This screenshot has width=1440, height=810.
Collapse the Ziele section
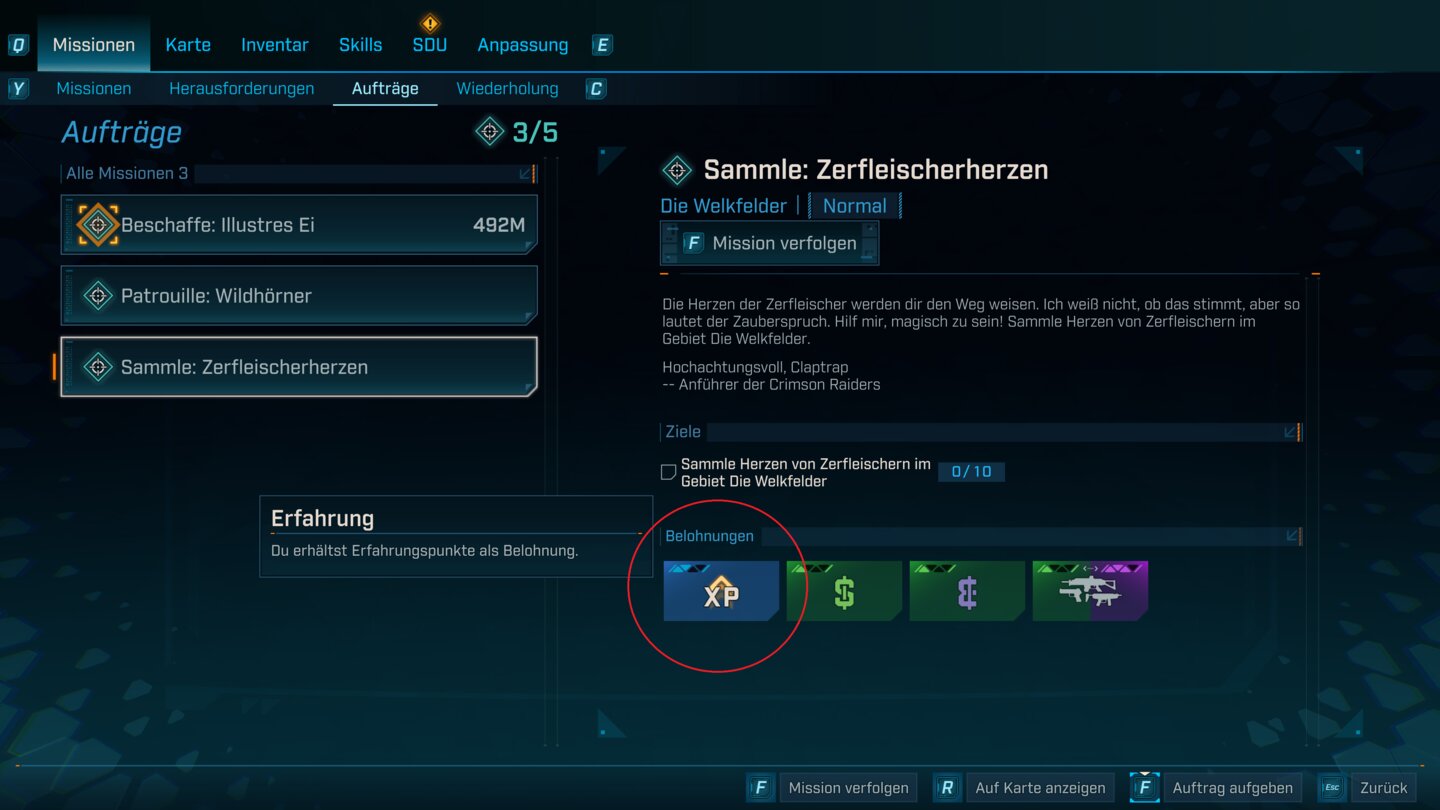pyautogui.click(x=1291, y=432)
